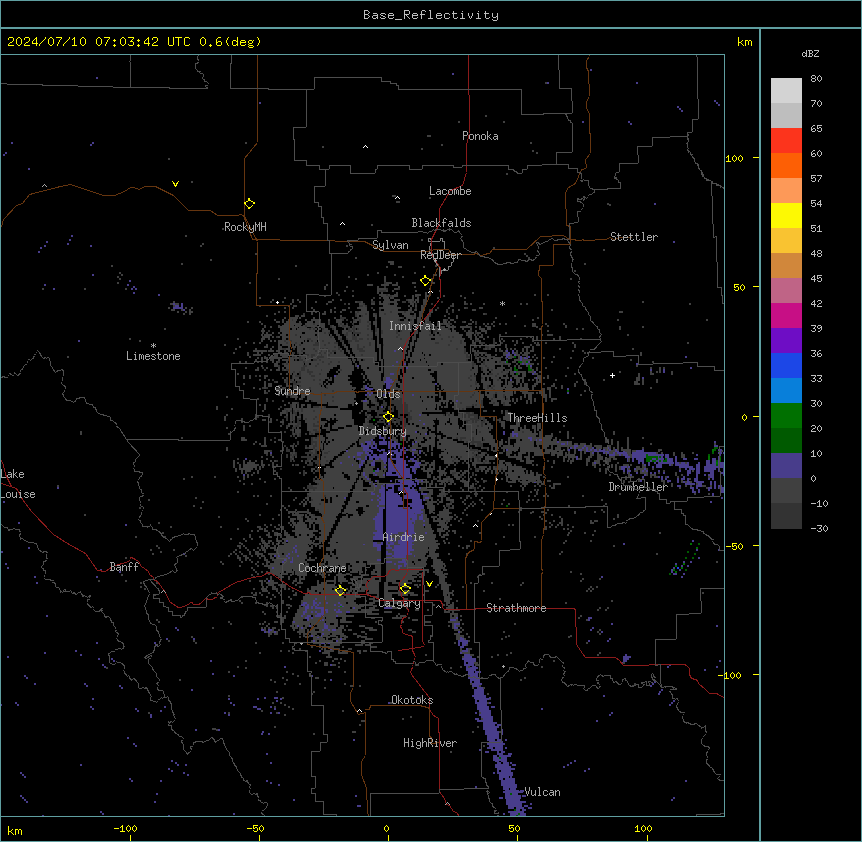Click the Base_Reflectivity title

click(431, 15)
